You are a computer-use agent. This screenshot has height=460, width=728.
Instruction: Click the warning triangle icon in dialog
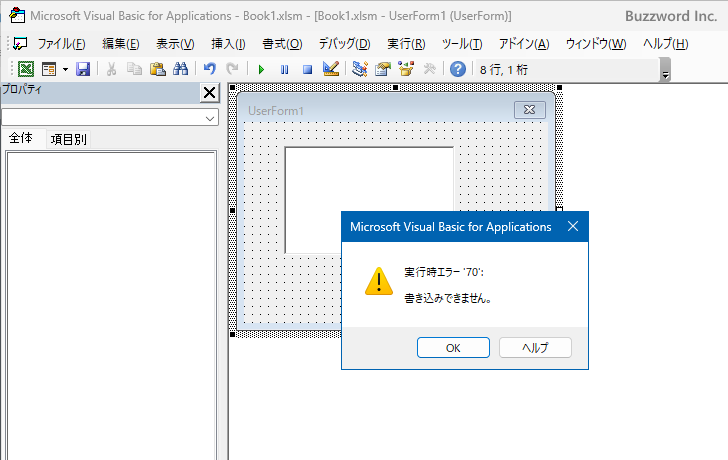(379, 281)
